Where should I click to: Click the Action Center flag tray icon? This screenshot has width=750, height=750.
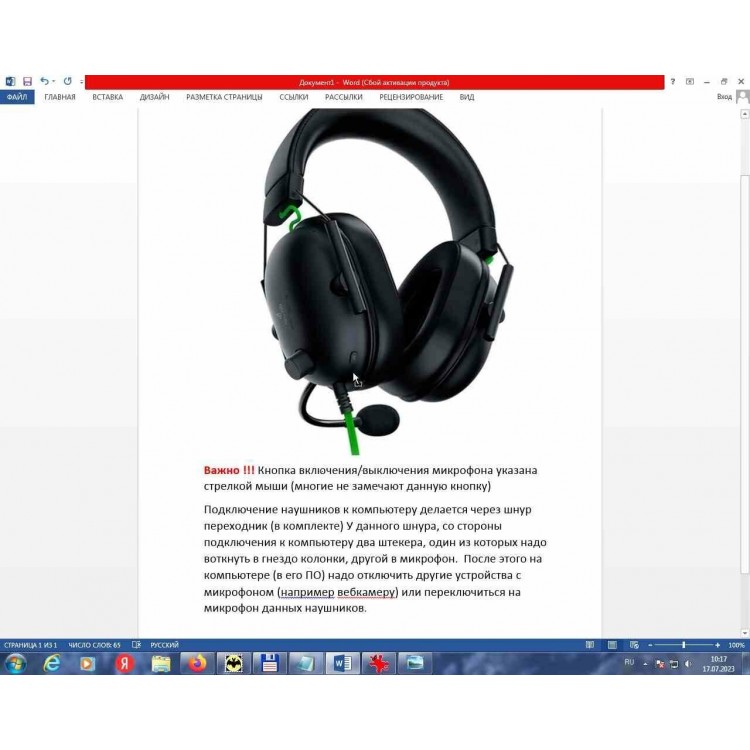pos(660,664)
